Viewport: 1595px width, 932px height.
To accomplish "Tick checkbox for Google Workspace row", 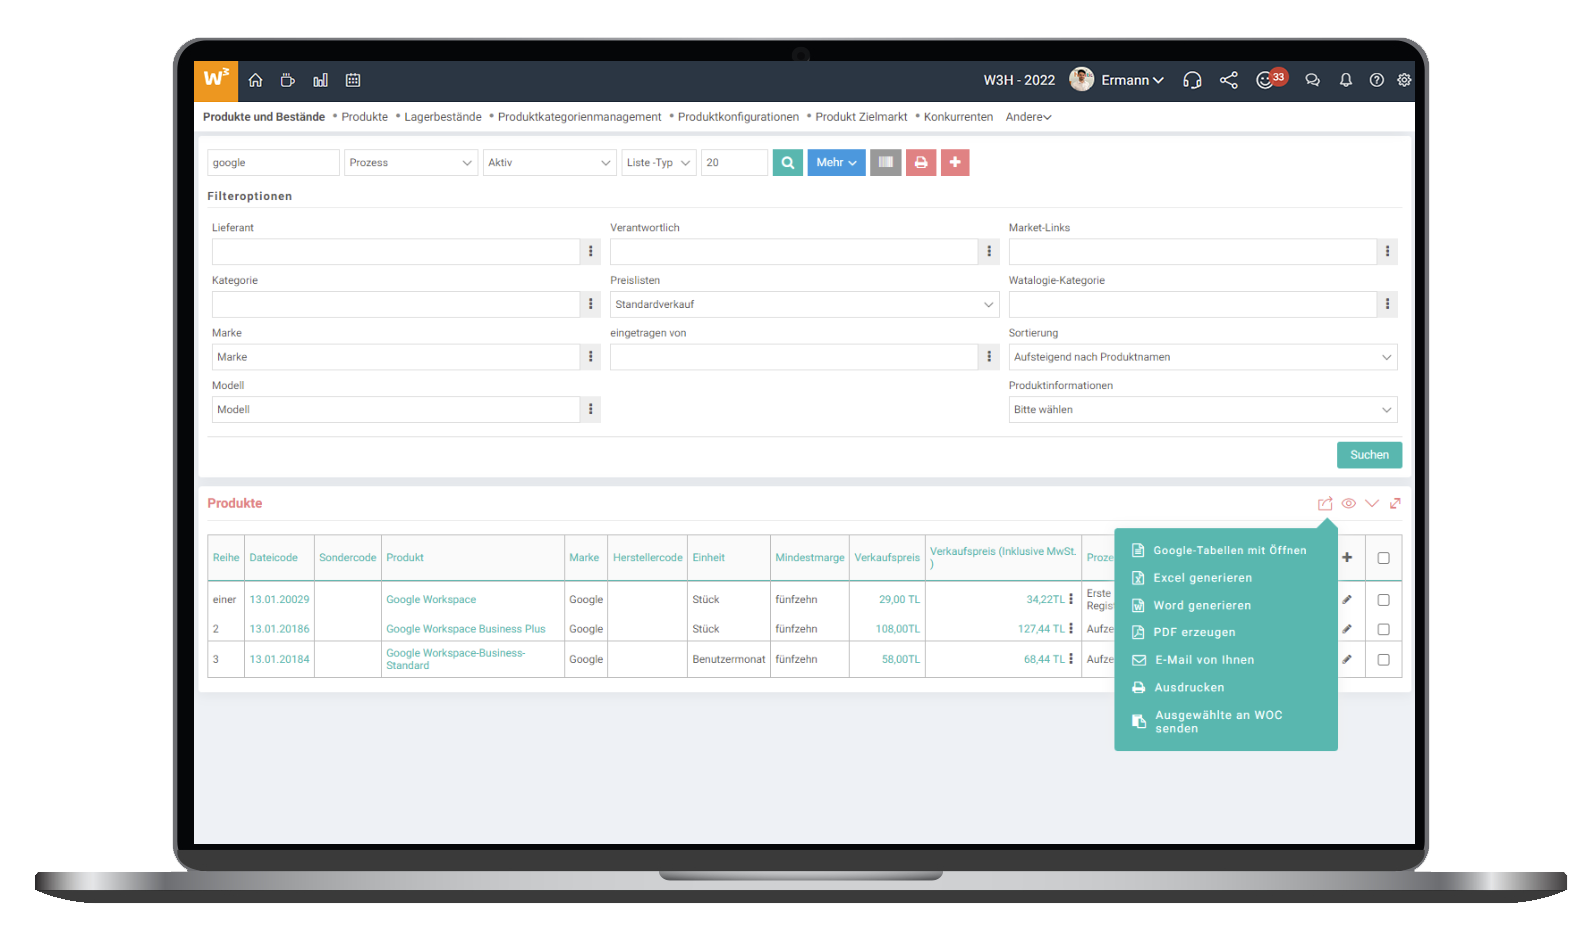I will click(x=1384, y=600).
